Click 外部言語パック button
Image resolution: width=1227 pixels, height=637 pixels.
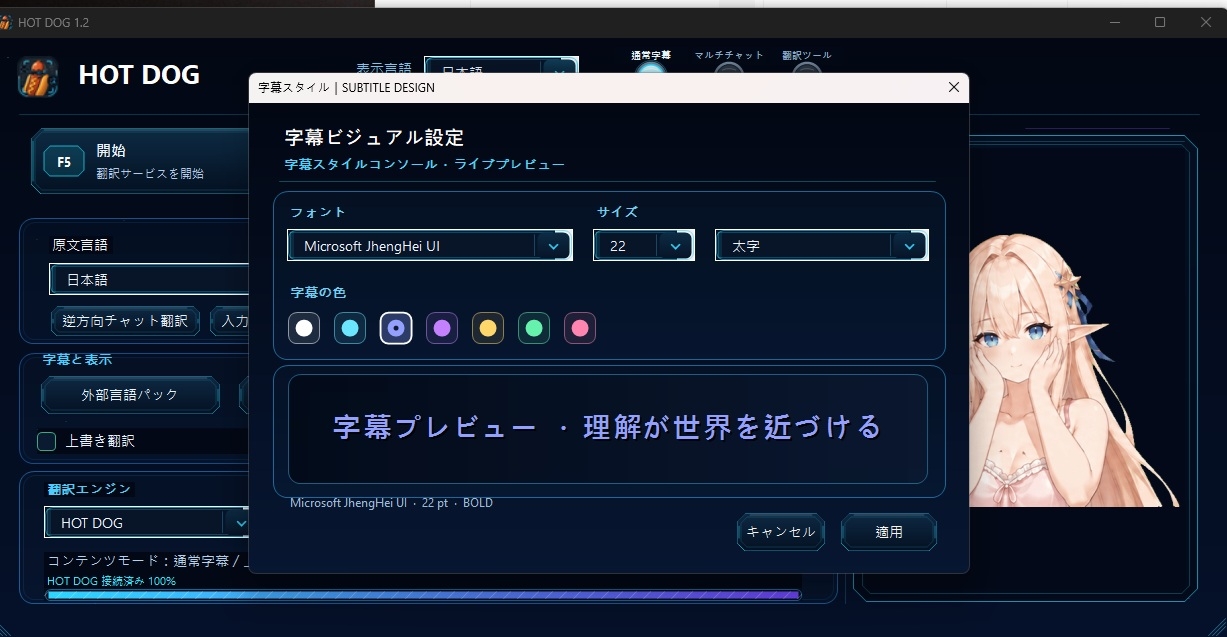pos(130,395)
